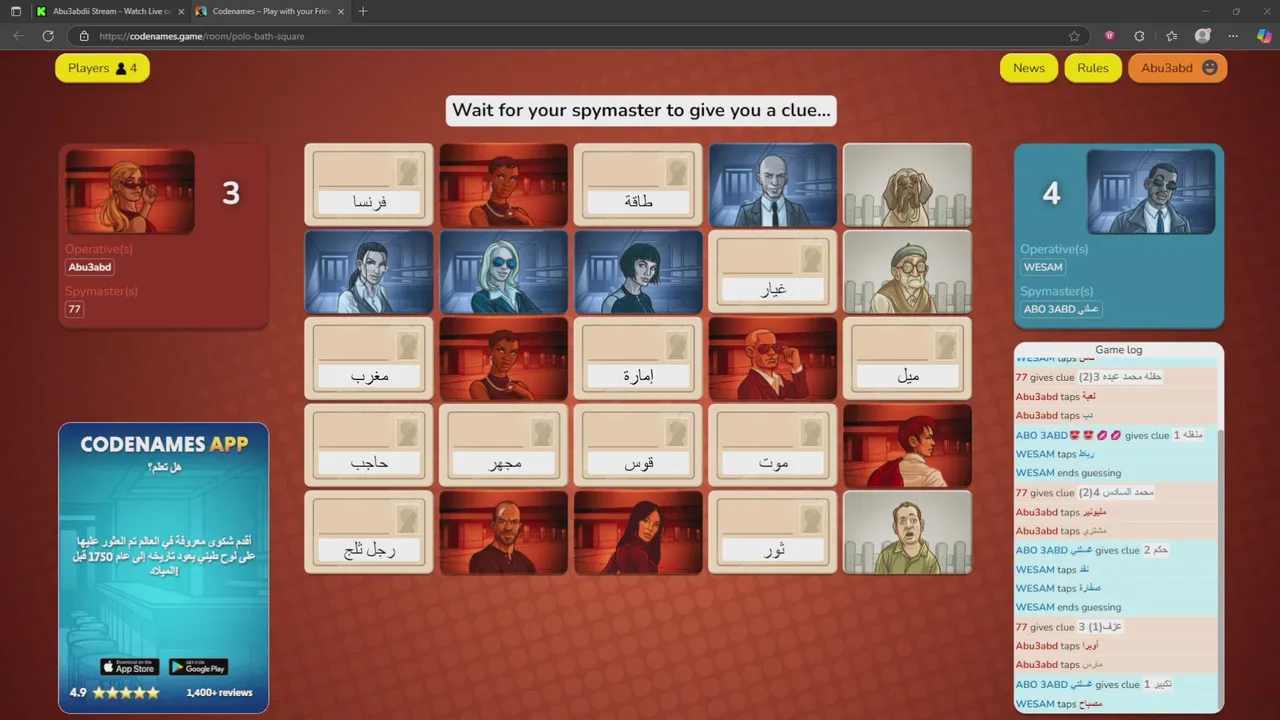Click the browser back arrow
1280x720 pixels.
click(18, 36)
